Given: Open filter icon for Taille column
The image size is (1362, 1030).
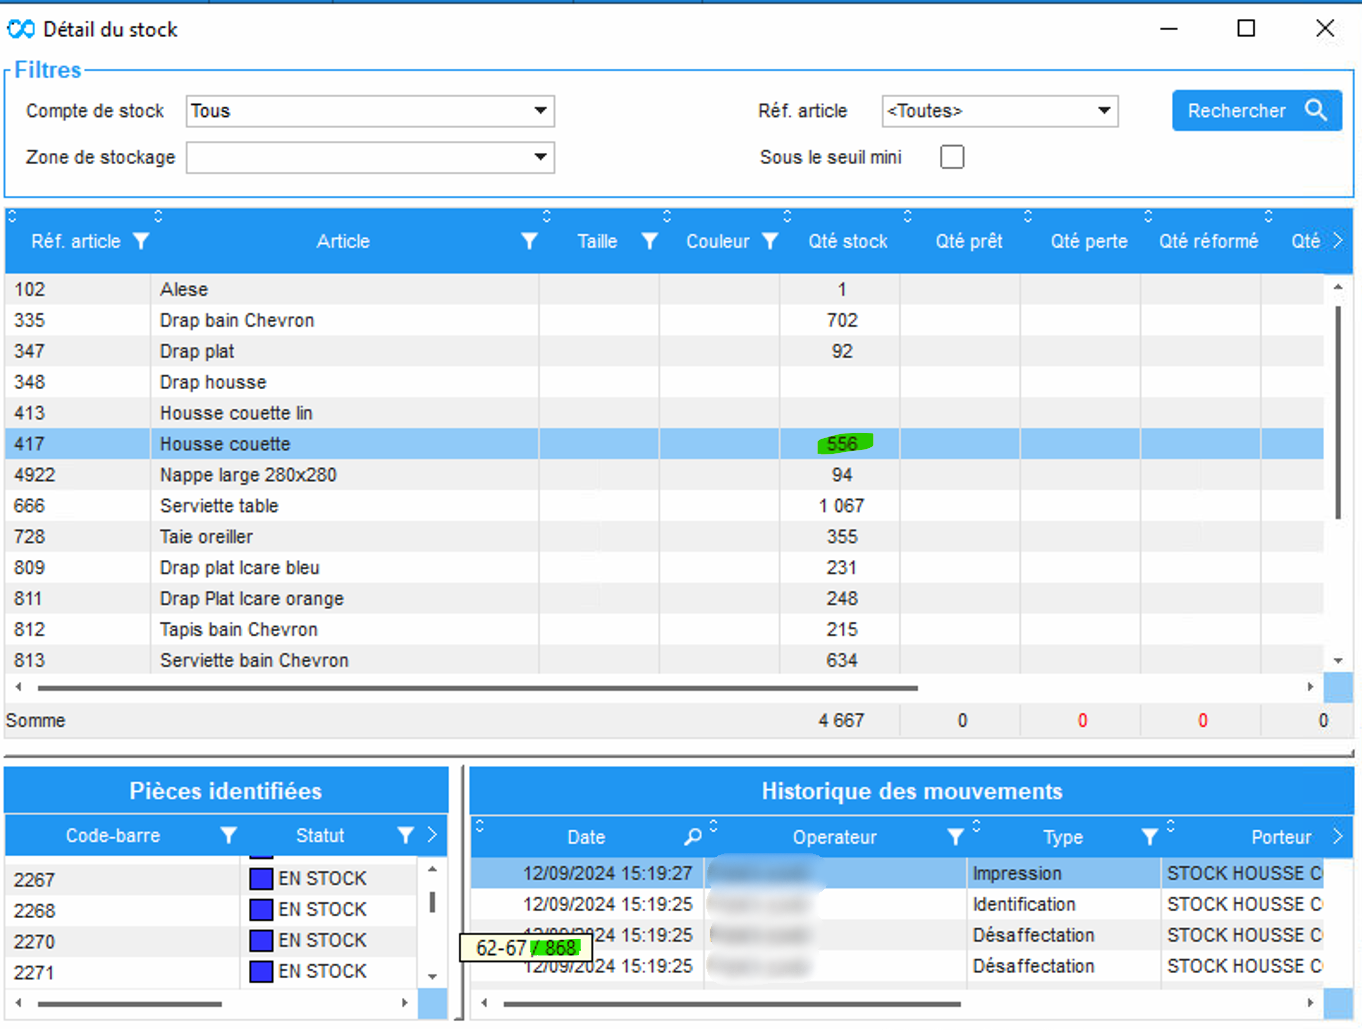Looking at the screenshot, I should (649, 241).
